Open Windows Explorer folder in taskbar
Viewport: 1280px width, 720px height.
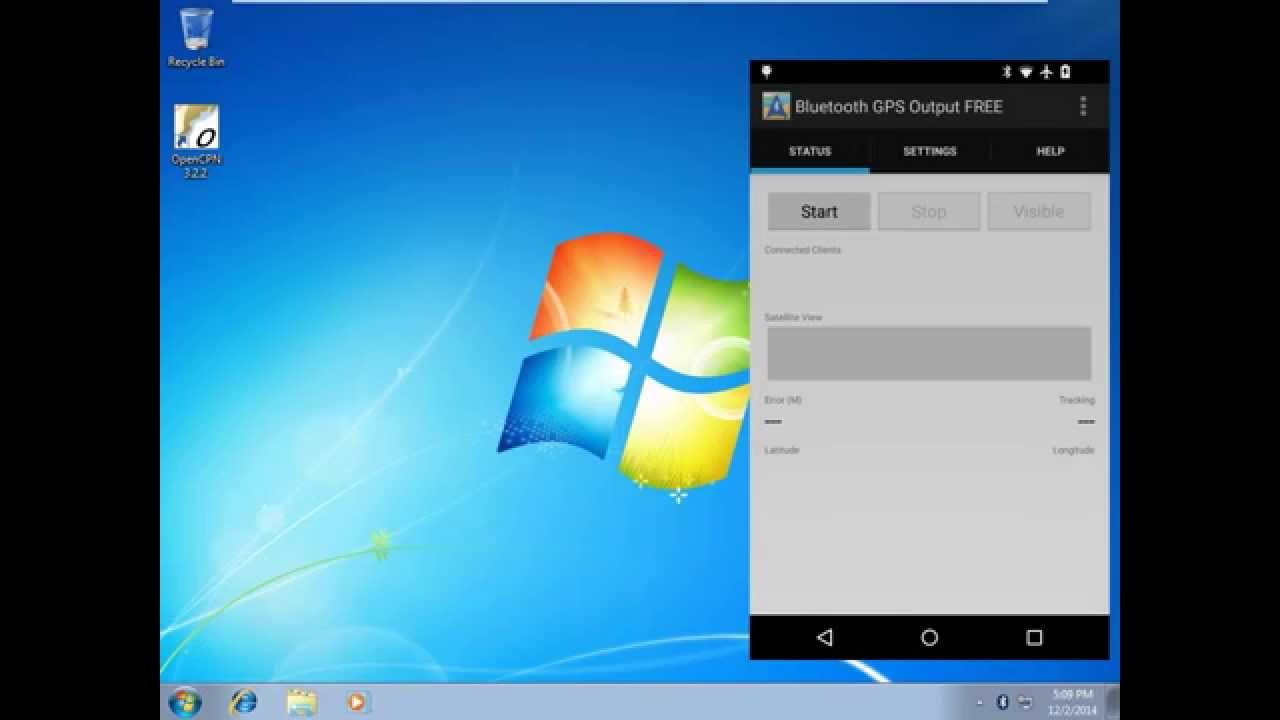click(x=301, y=702)
